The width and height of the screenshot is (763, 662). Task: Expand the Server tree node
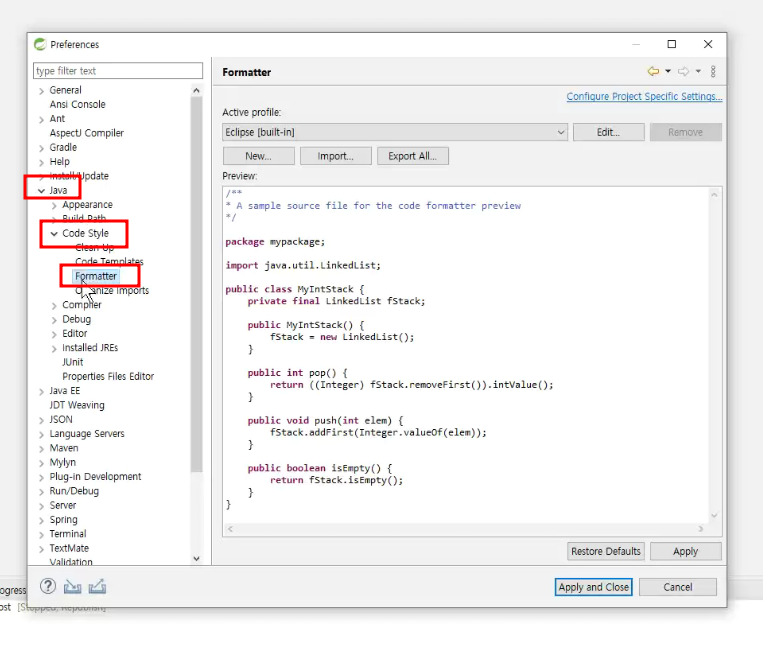click(41, 506)
